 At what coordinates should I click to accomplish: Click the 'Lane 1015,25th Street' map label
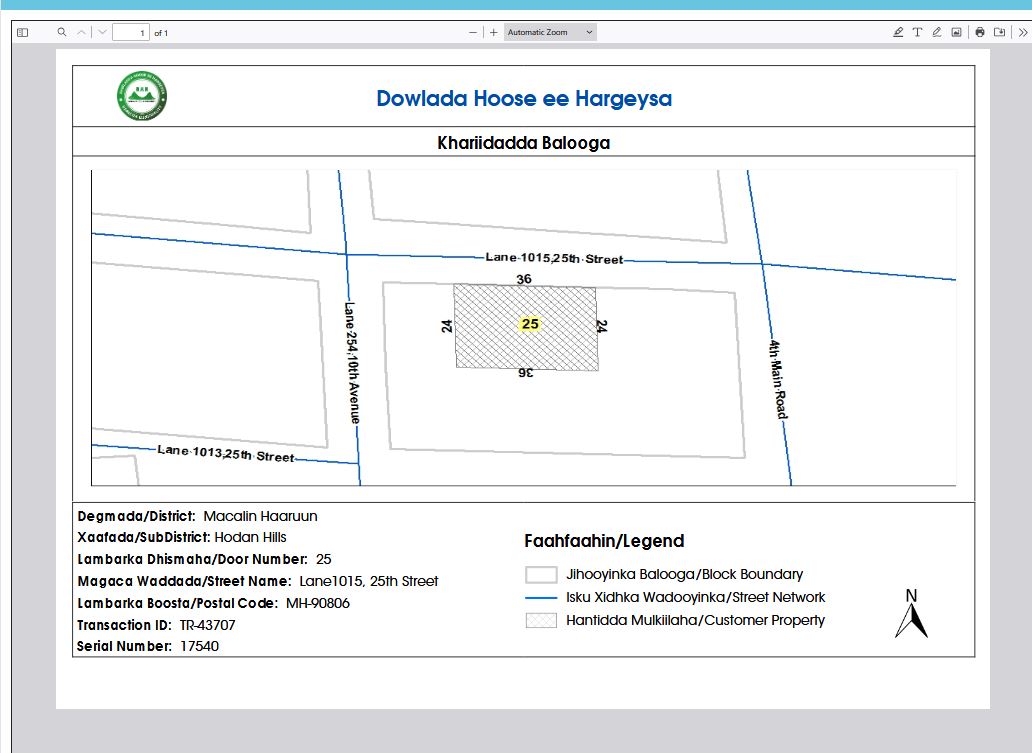554,258
